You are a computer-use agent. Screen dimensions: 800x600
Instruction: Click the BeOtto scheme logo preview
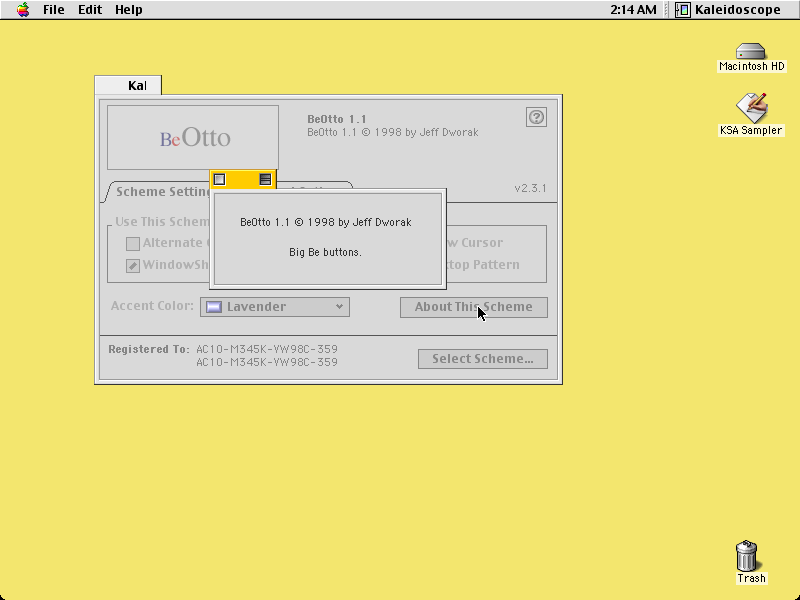pyautogui.click(x=193, y=137)
